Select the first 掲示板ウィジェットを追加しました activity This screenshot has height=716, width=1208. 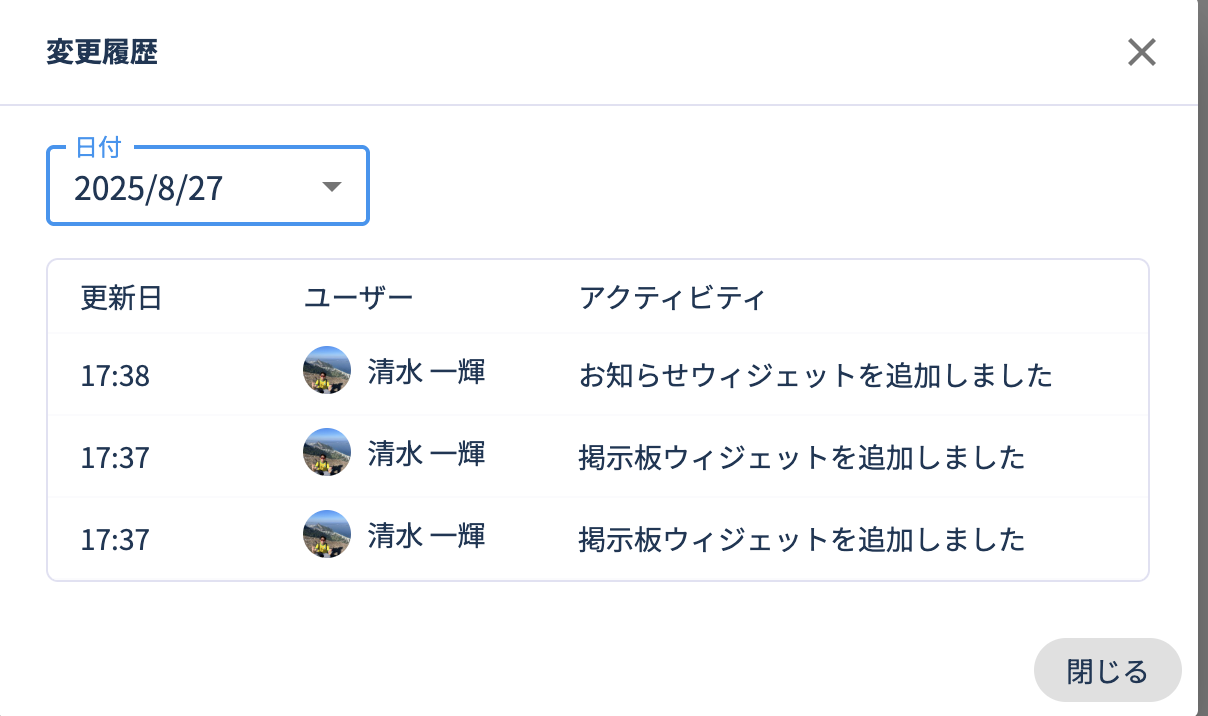click(802, 458)
